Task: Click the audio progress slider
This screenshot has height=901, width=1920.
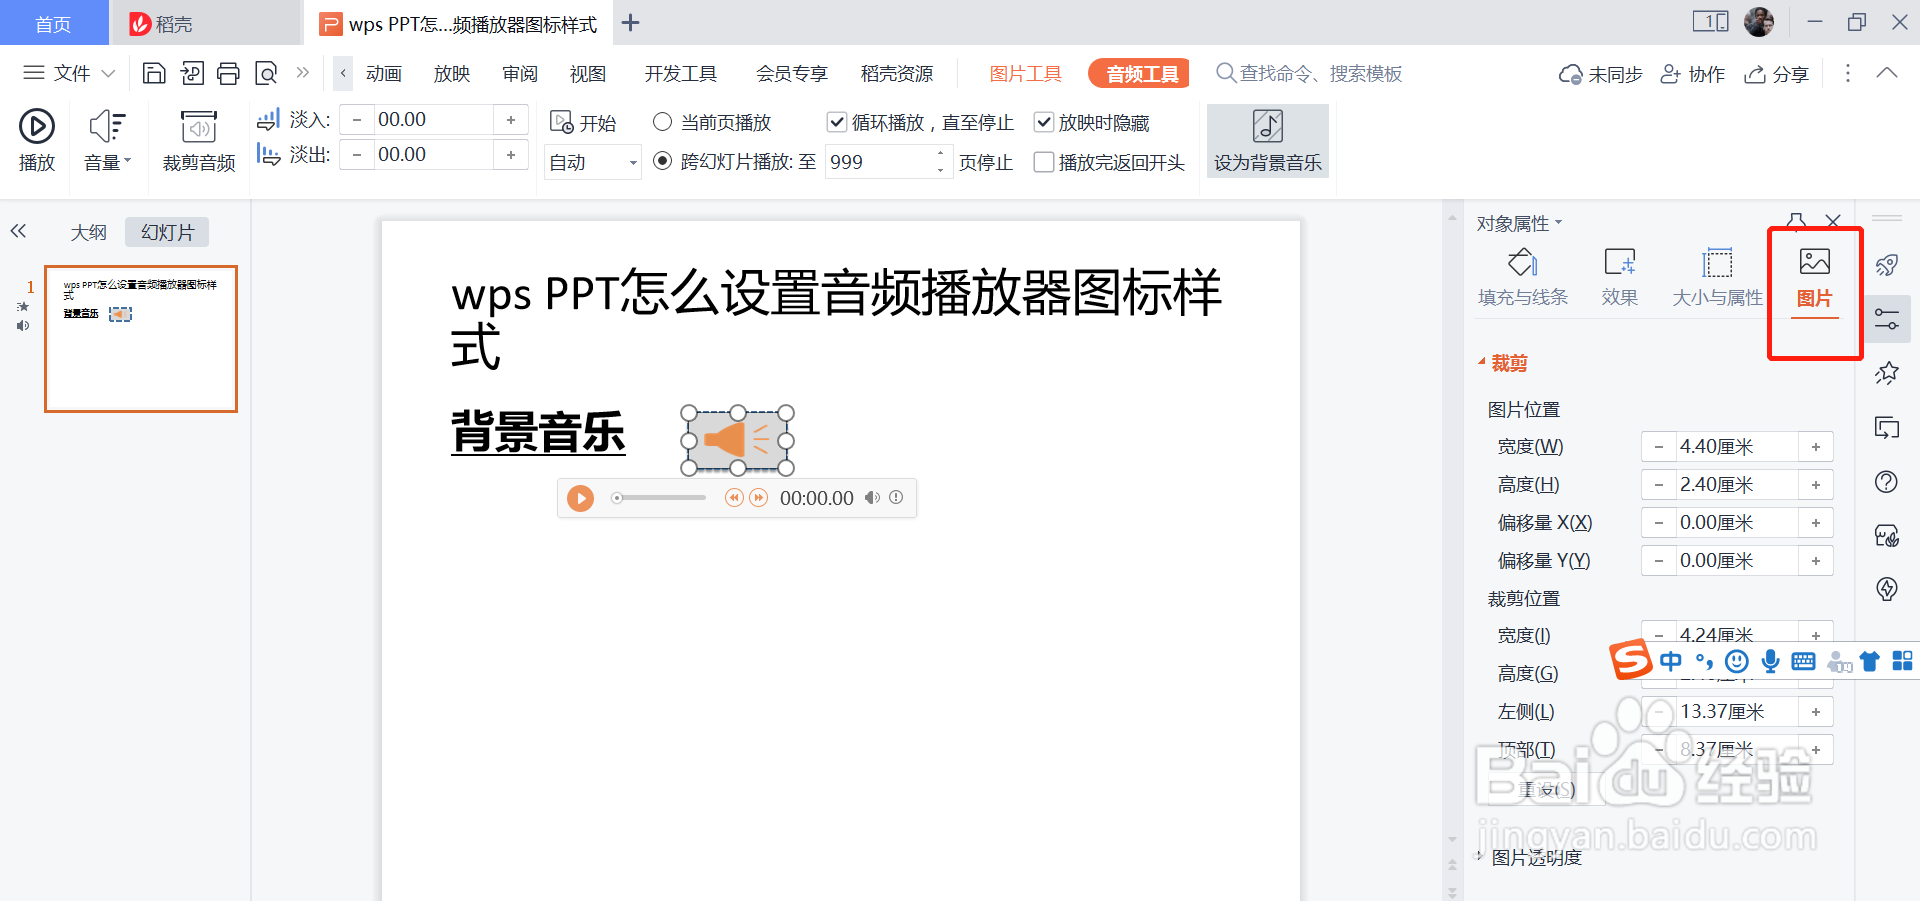Action: pos(660,498)
